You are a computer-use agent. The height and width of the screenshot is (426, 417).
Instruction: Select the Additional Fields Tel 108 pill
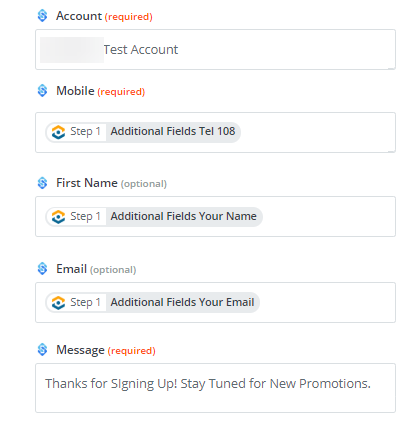point(143,132)
